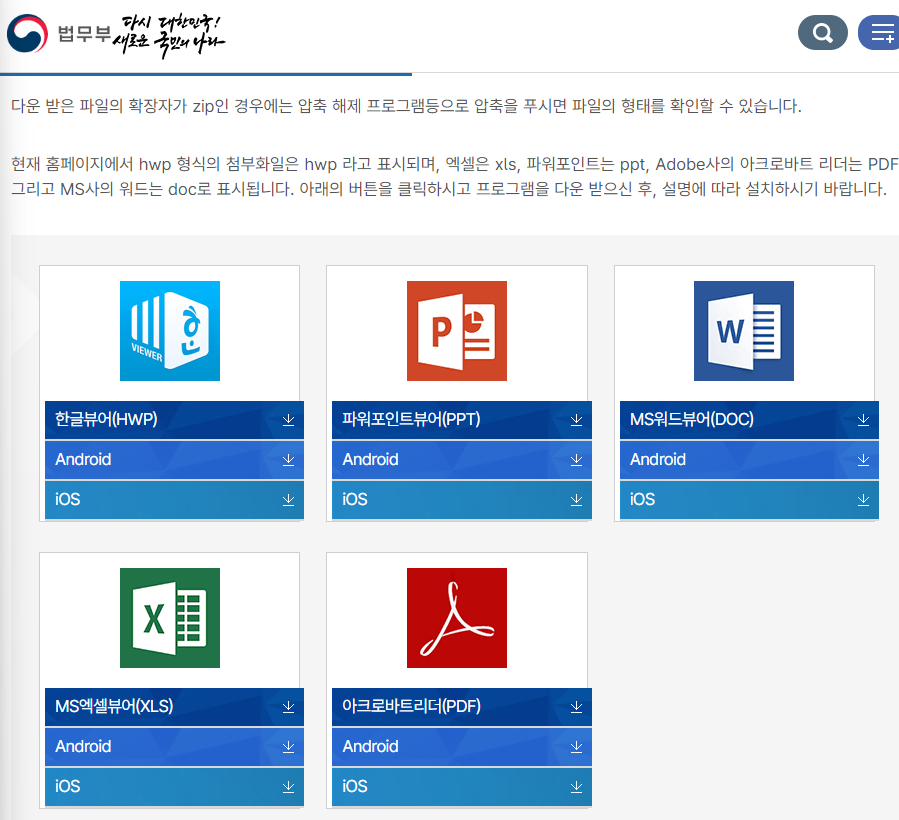899x820 pixels.
Task: Open Android link under MS엑셀뷰어(XLS)
Action: (174, 747)
